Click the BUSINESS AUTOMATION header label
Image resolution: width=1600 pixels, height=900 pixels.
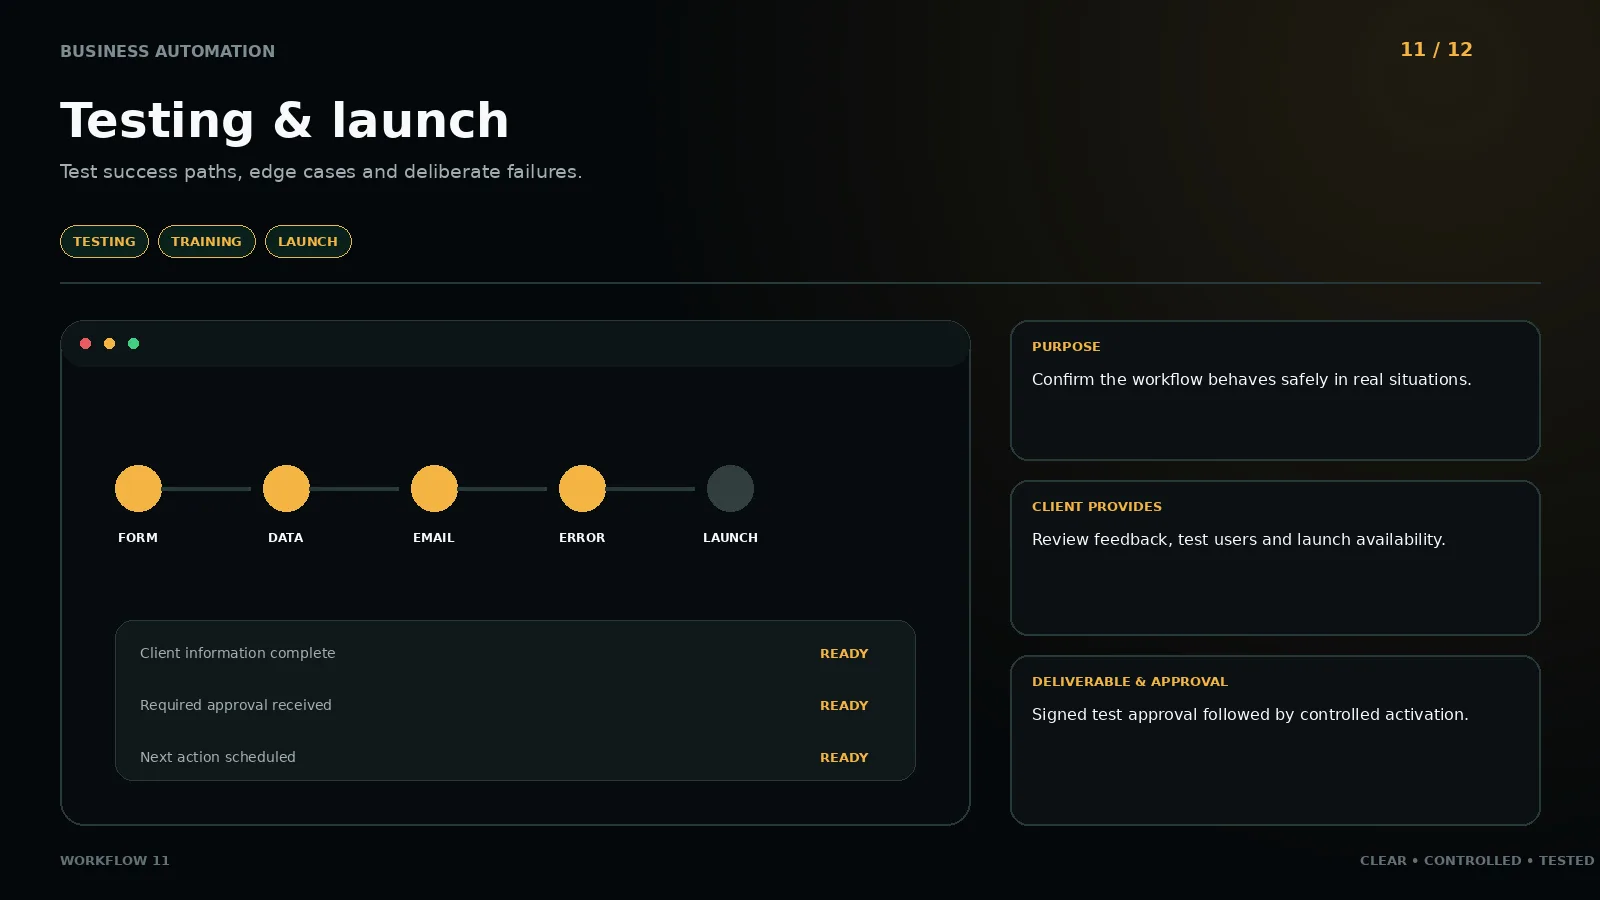[167, 51]
